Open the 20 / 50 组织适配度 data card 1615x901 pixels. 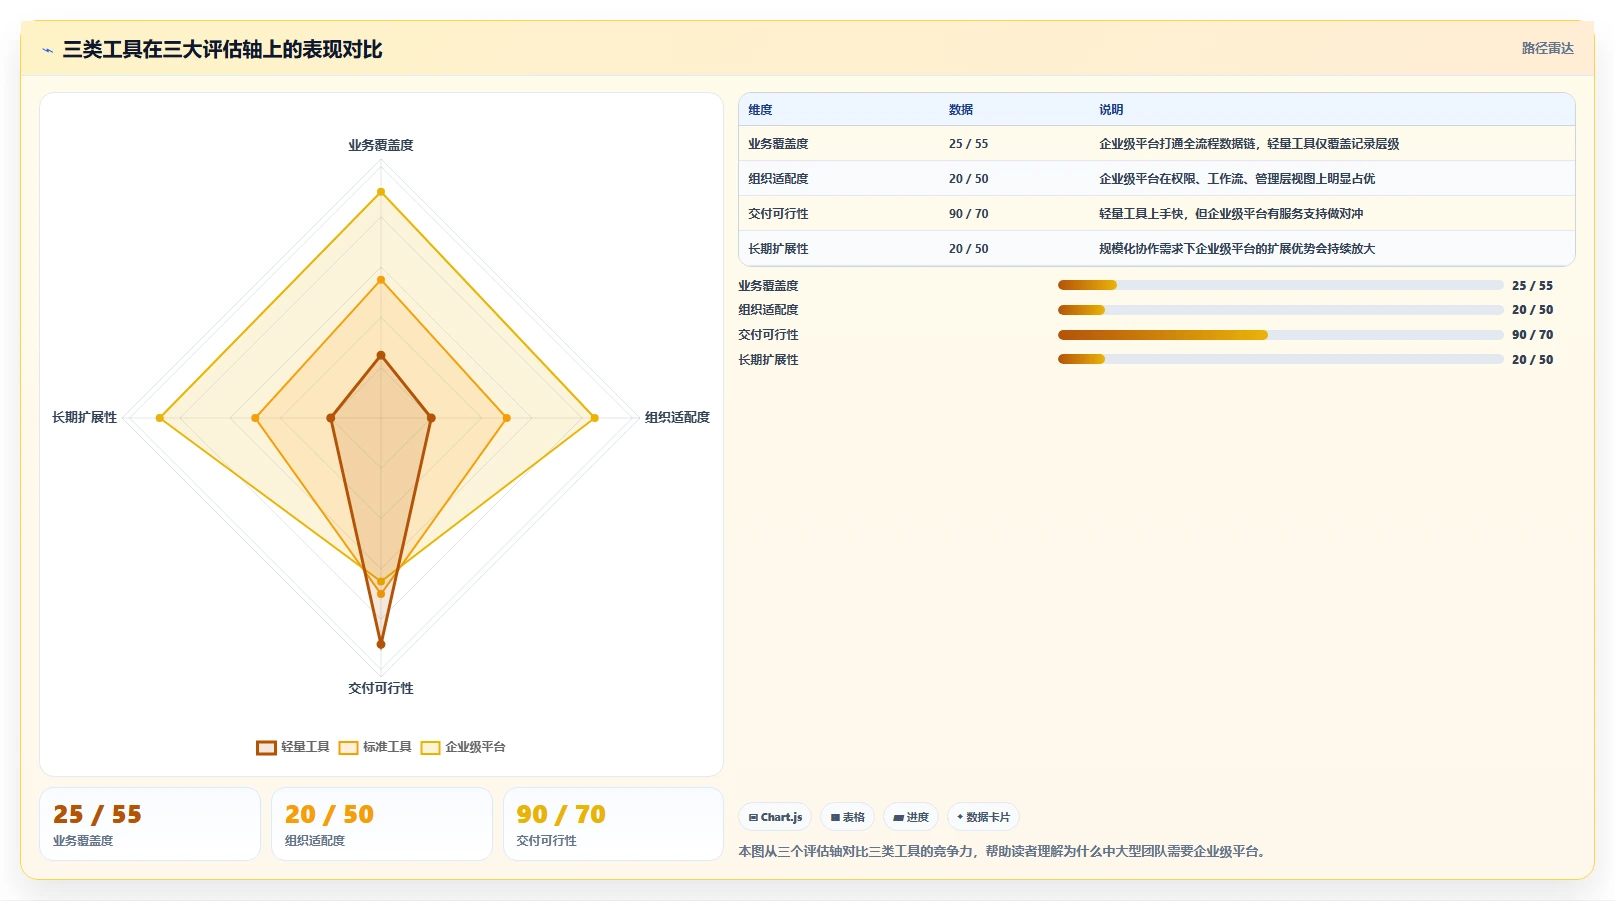click(x=382, y=824)
